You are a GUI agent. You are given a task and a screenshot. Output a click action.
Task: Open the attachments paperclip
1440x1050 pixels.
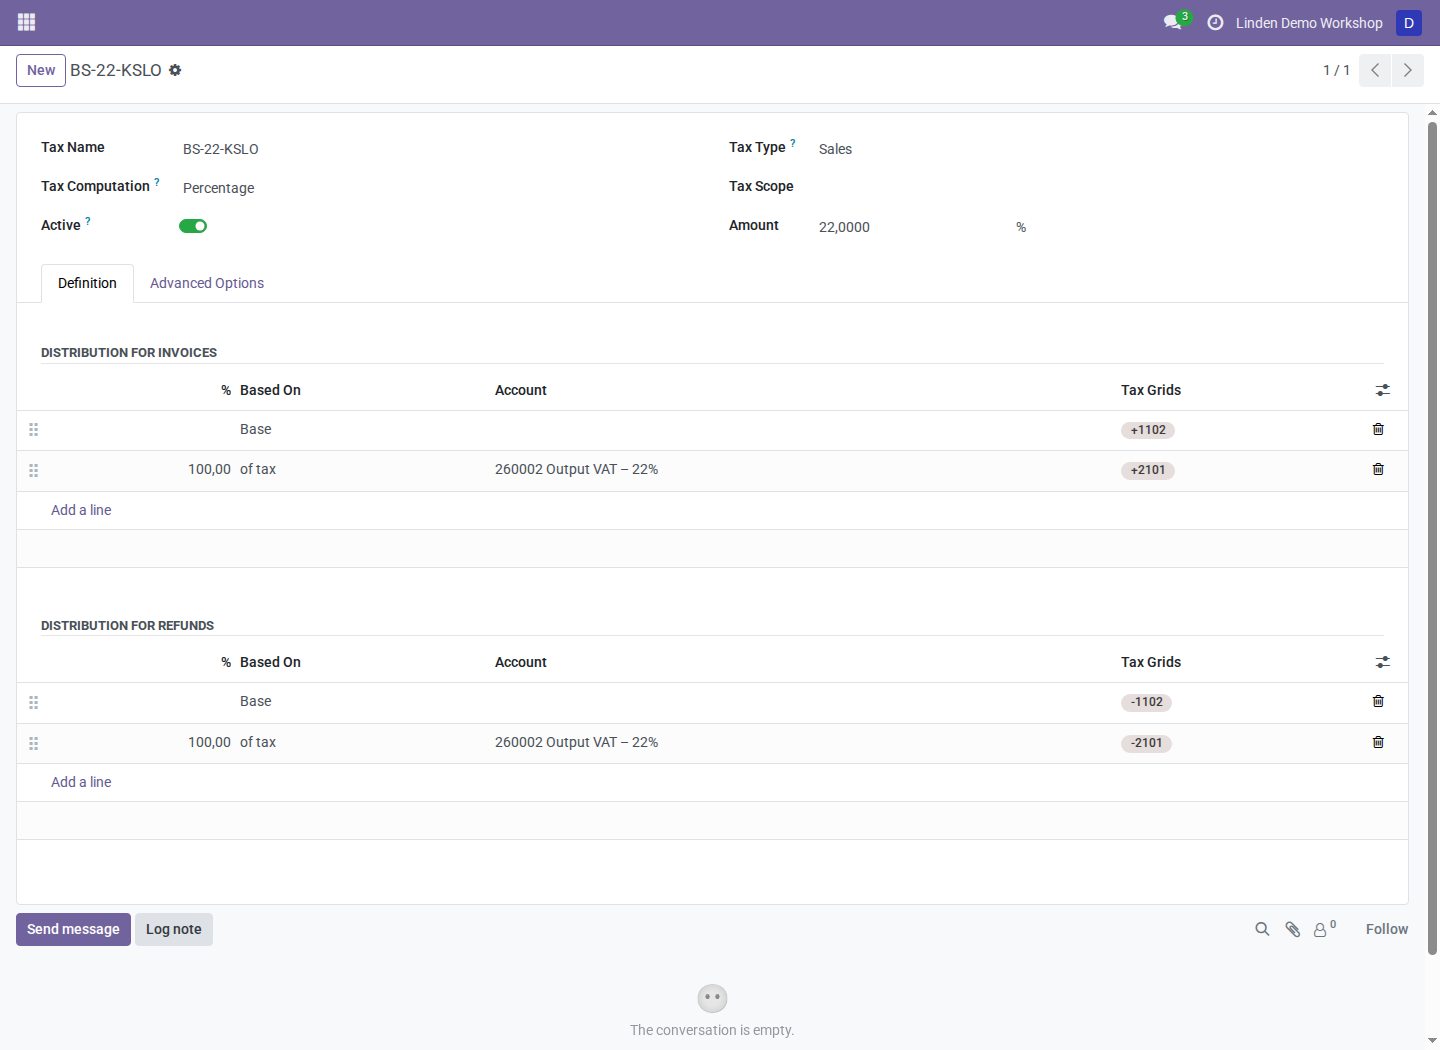point(1292,929)
